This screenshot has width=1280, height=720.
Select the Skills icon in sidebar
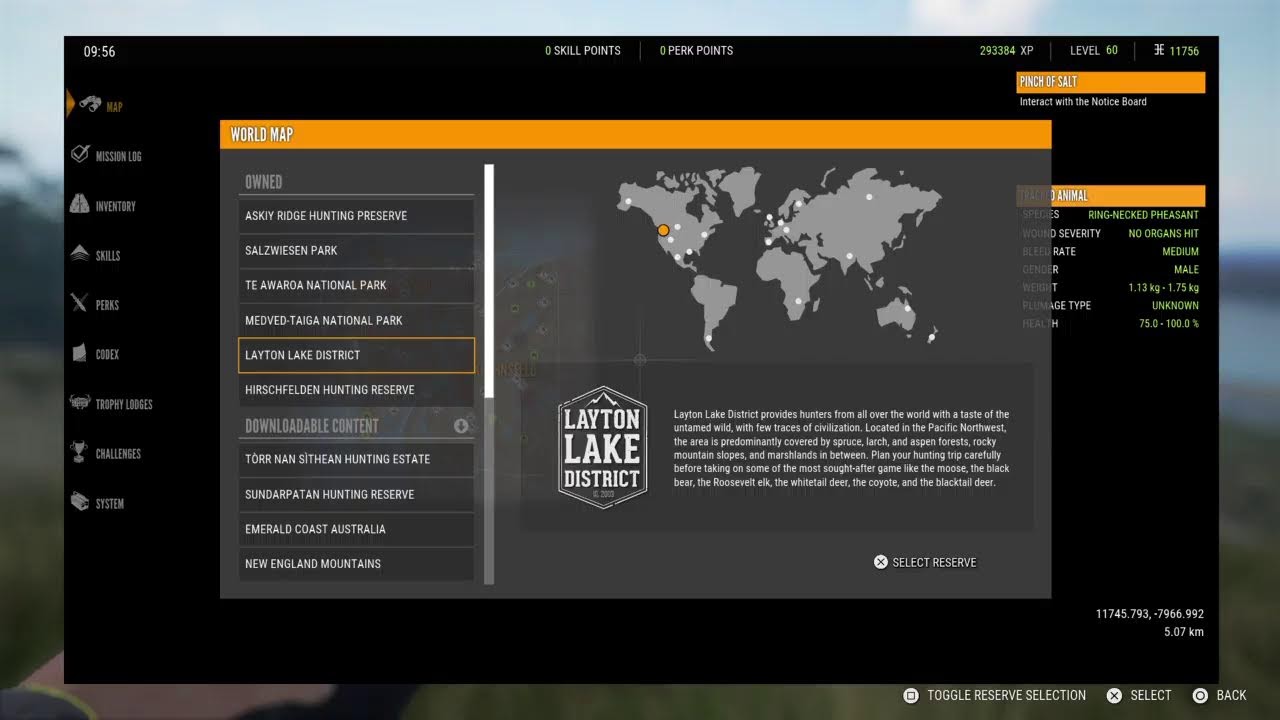pos(80,255)
